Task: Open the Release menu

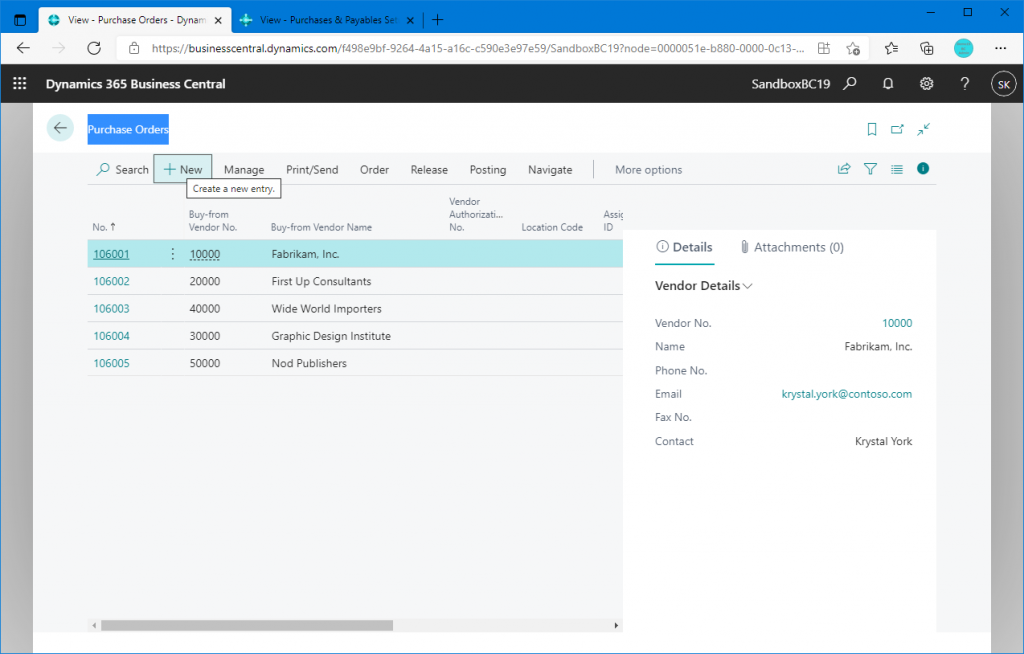Action: 429,169
